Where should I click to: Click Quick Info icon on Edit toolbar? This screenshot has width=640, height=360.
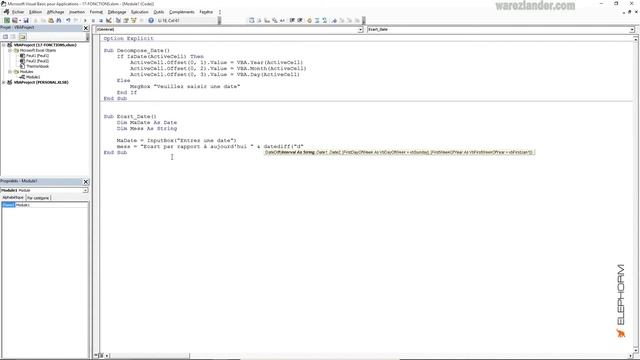click(x=267, y=20)
